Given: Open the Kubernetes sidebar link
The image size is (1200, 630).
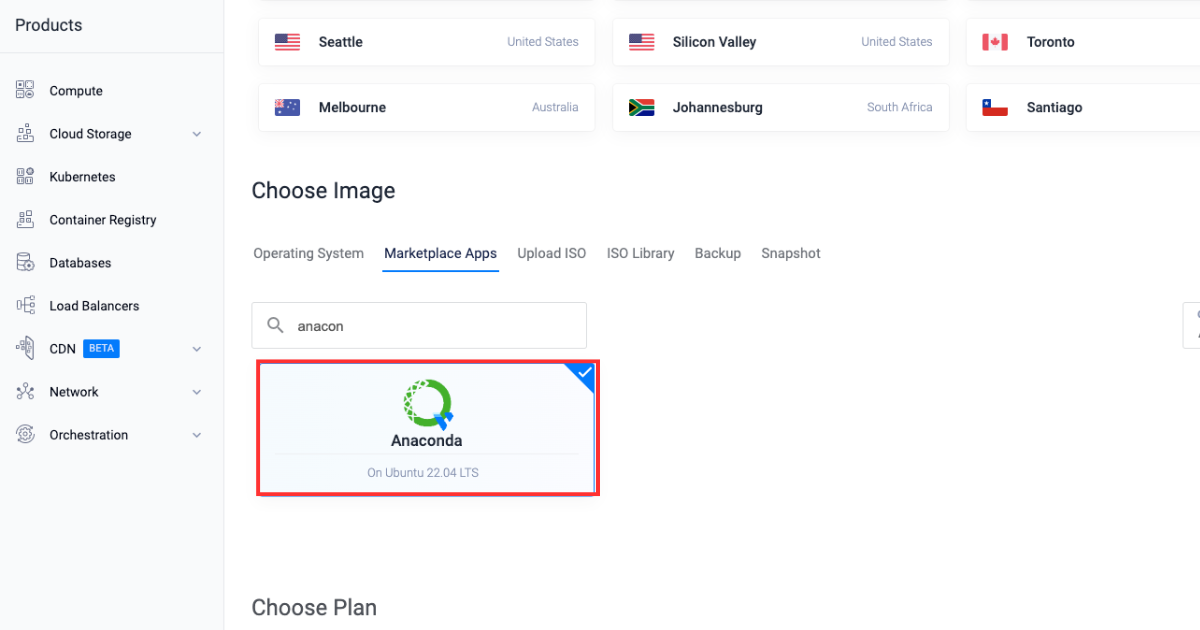Looking at the screenshot, I should pyautogui.click(x=82, y=177).
